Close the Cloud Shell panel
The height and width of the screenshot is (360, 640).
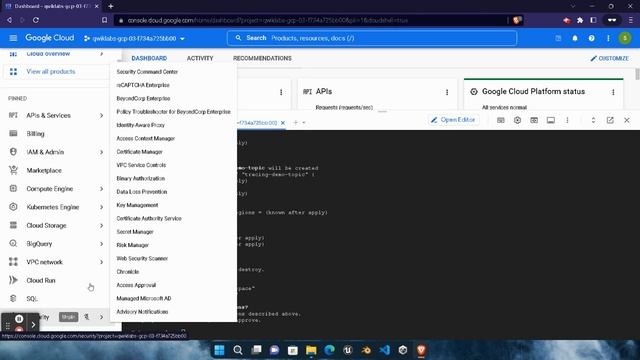627,120
